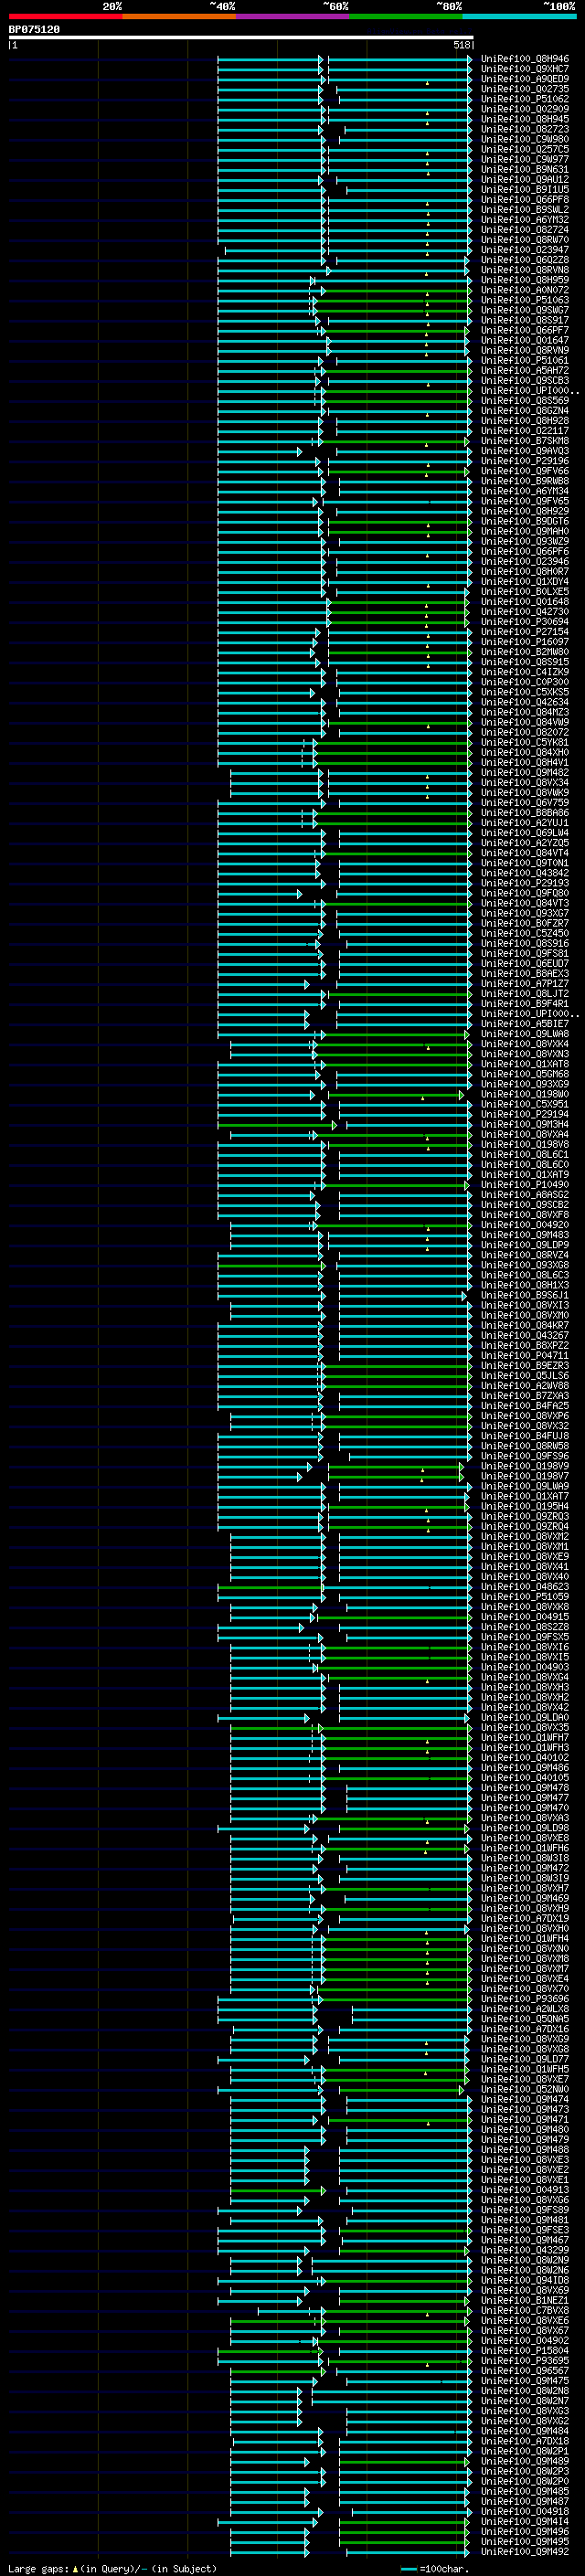Screen dimensions: 585x2576
Task: Select hit label UniRef100_Q8LJT2
Action: (x=525, y=993)
